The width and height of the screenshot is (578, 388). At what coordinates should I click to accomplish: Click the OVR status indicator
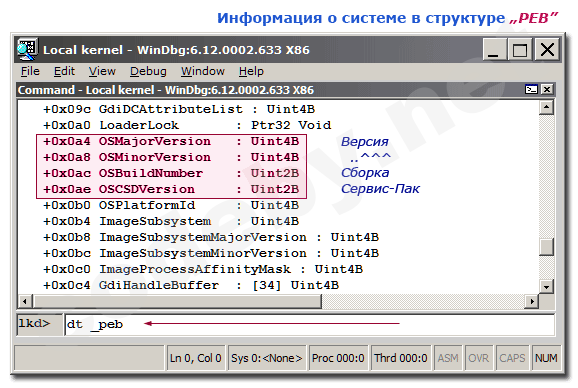coord(478,358)
